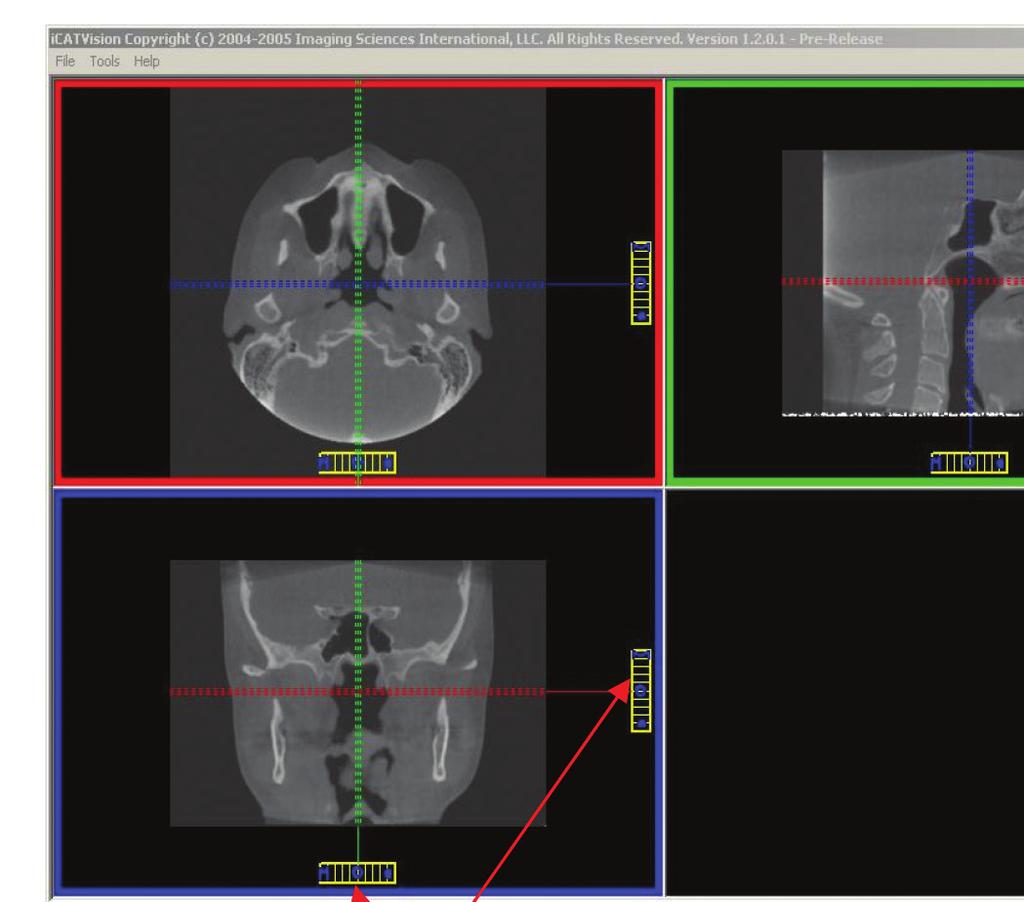The width and height of the screenshot is (1024, 902).
Task: Click the horizontal slice slider under the axial view
Action: point(357,463)
